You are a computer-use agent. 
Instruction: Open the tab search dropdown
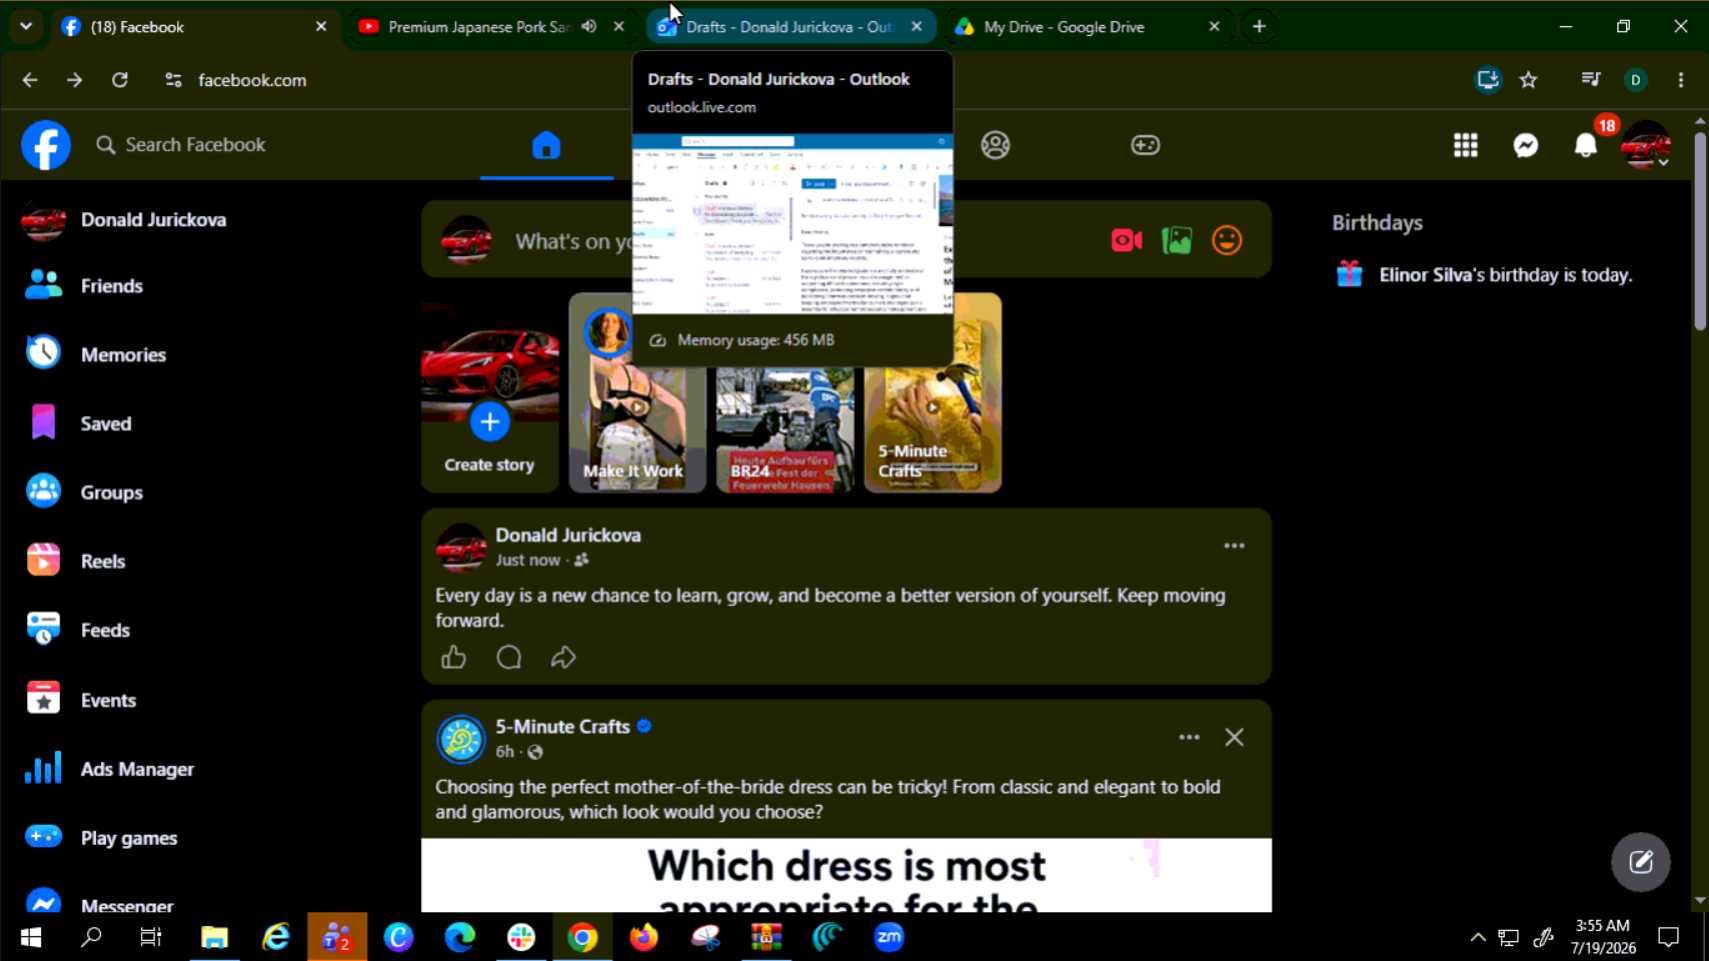(x=26, y=27)
